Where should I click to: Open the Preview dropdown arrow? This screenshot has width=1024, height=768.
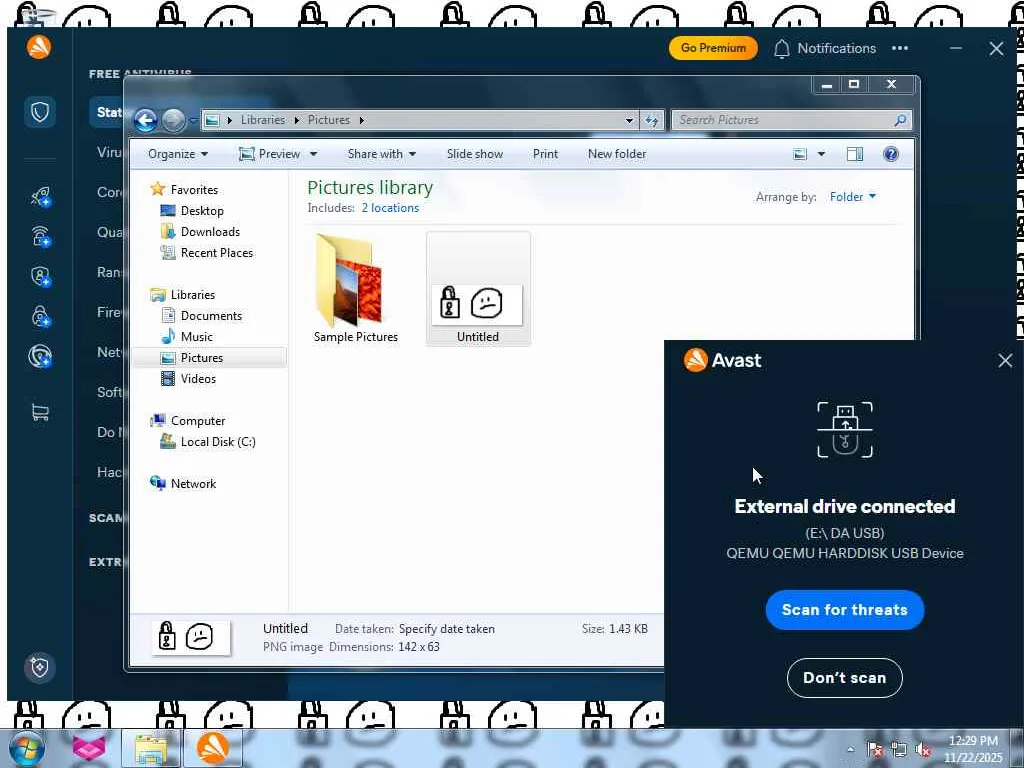(x=313, y=154)
